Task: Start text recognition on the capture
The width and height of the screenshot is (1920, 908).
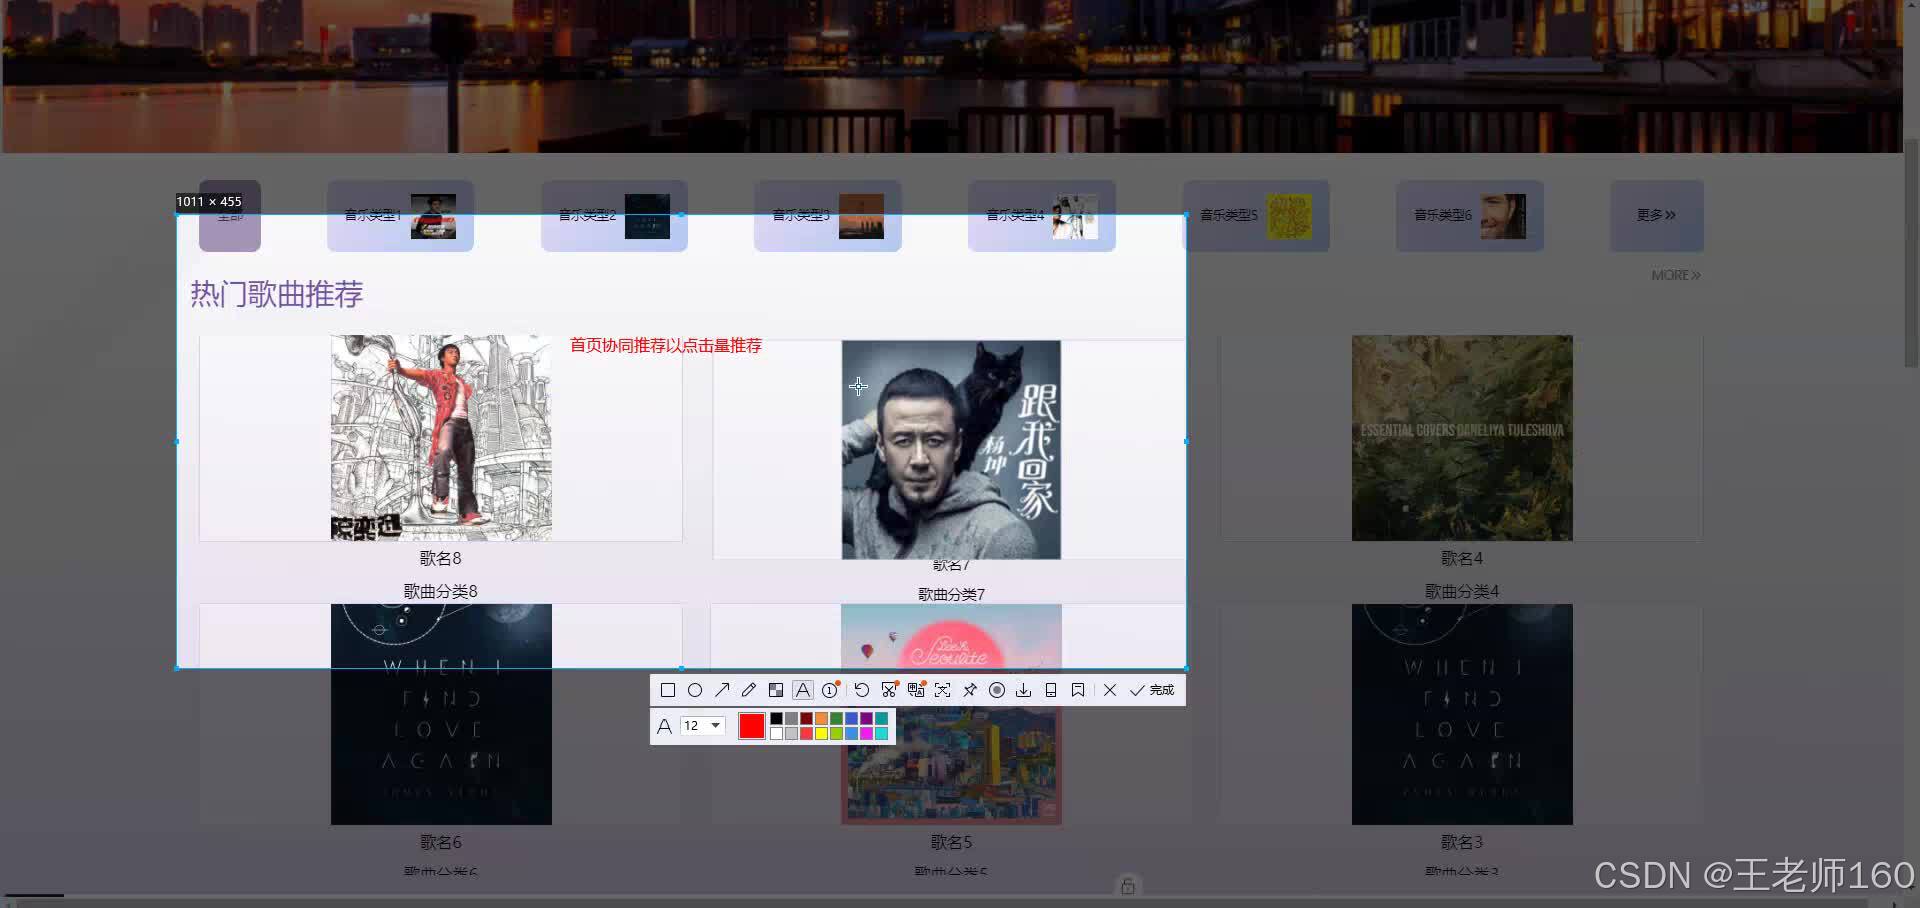Action: pyautogui.click(x=943, y=690)
